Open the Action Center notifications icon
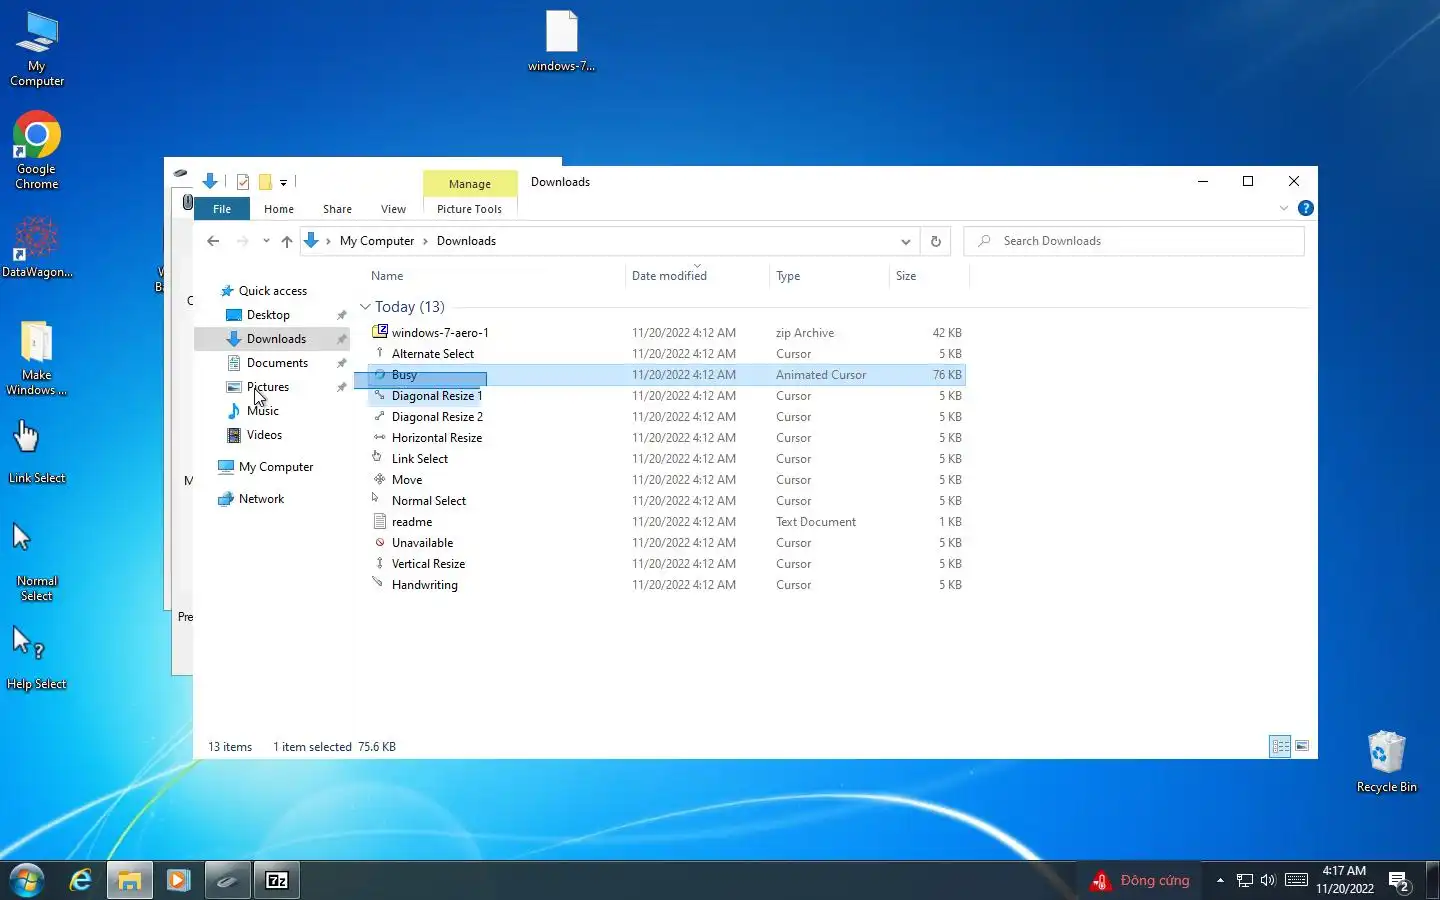Screen dimensions: 1440x900 point(1399,881)
